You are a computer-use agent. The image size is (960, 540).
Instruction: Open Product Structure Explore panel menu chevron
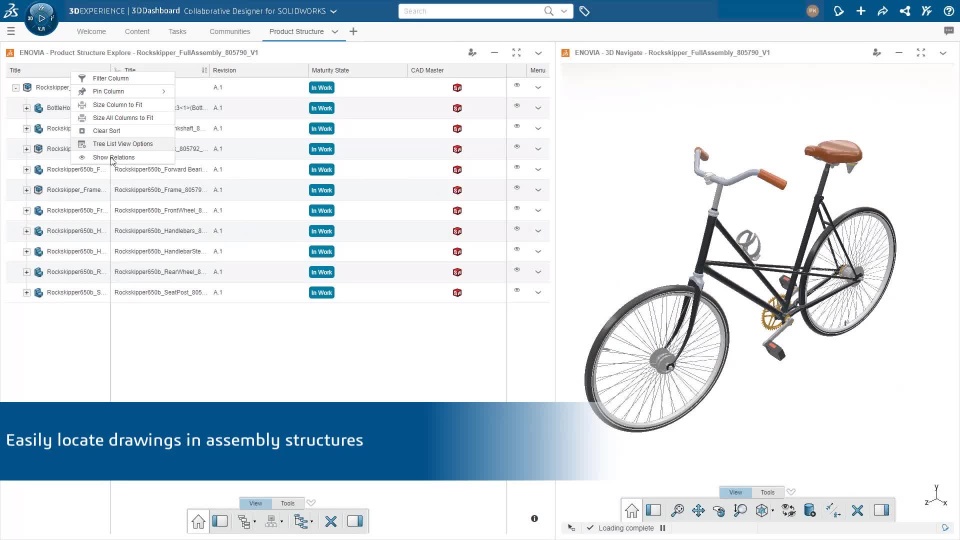coord(538,53)
